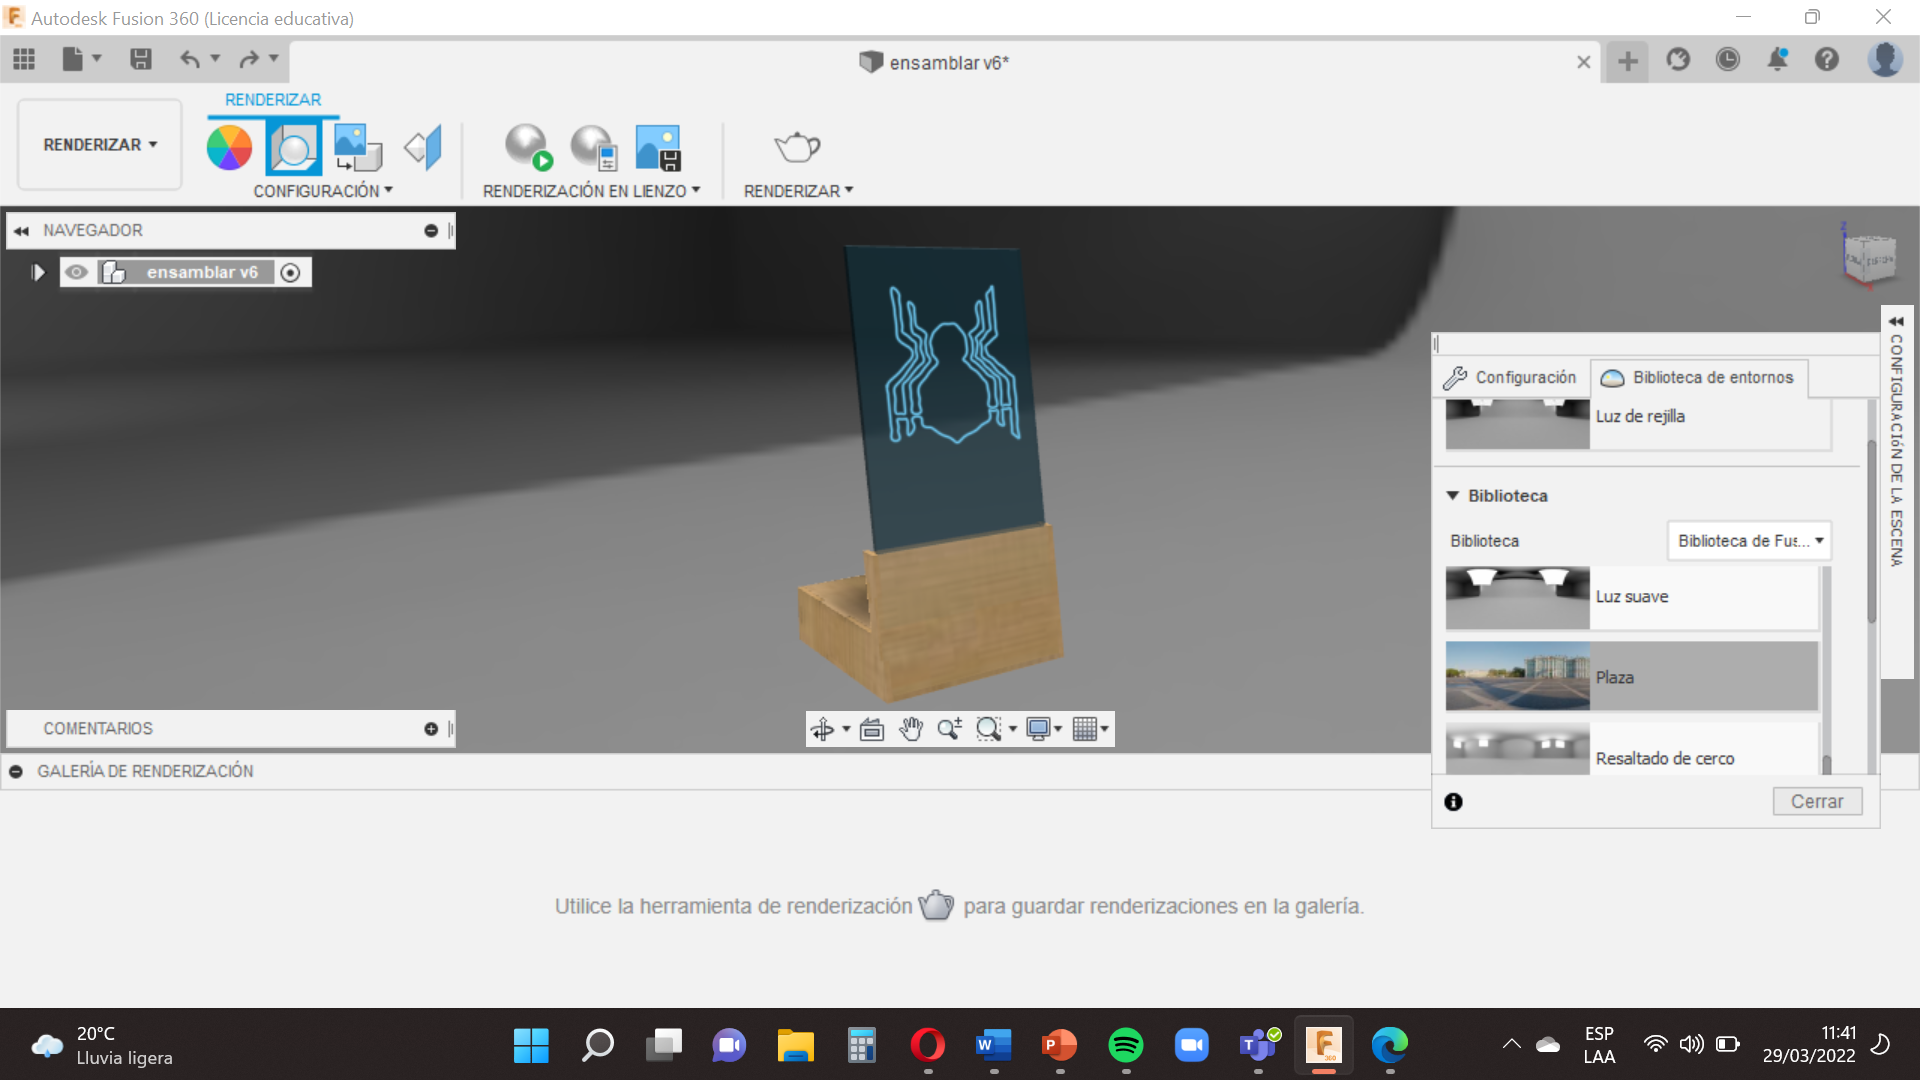Open the File menu dropdown
1920x1080 pixels.
[x=82, y=60]
